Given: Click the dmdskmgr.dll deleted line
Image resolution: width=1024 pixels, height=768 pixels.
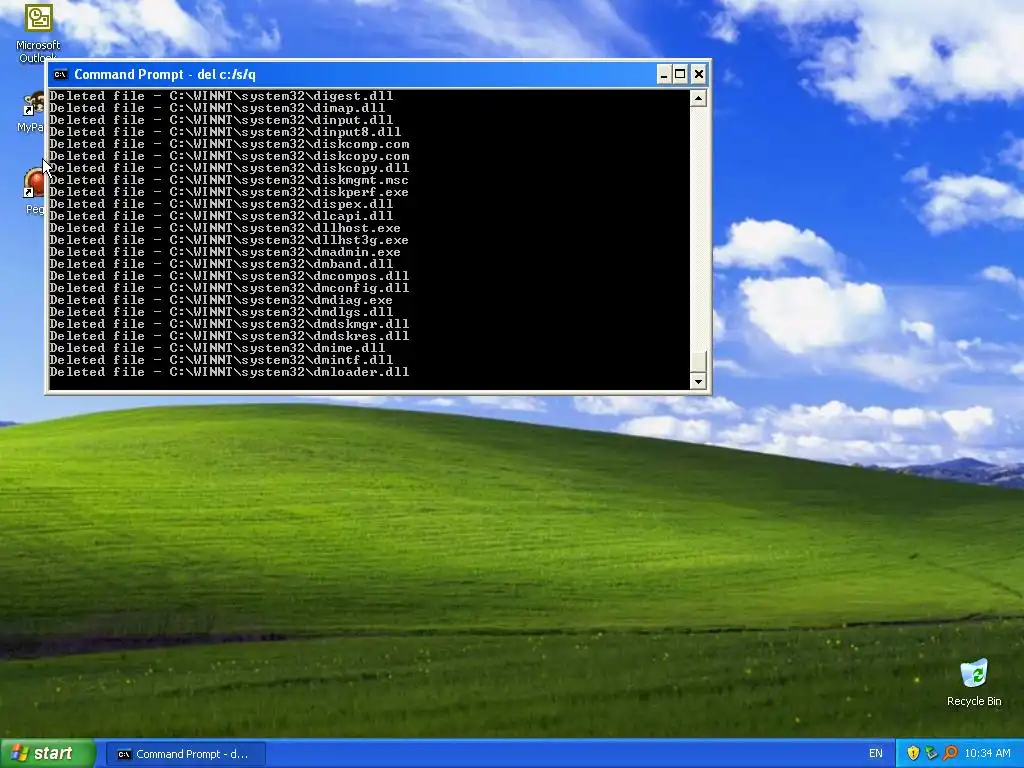Looking at the screenshot, I should point(230,324).
